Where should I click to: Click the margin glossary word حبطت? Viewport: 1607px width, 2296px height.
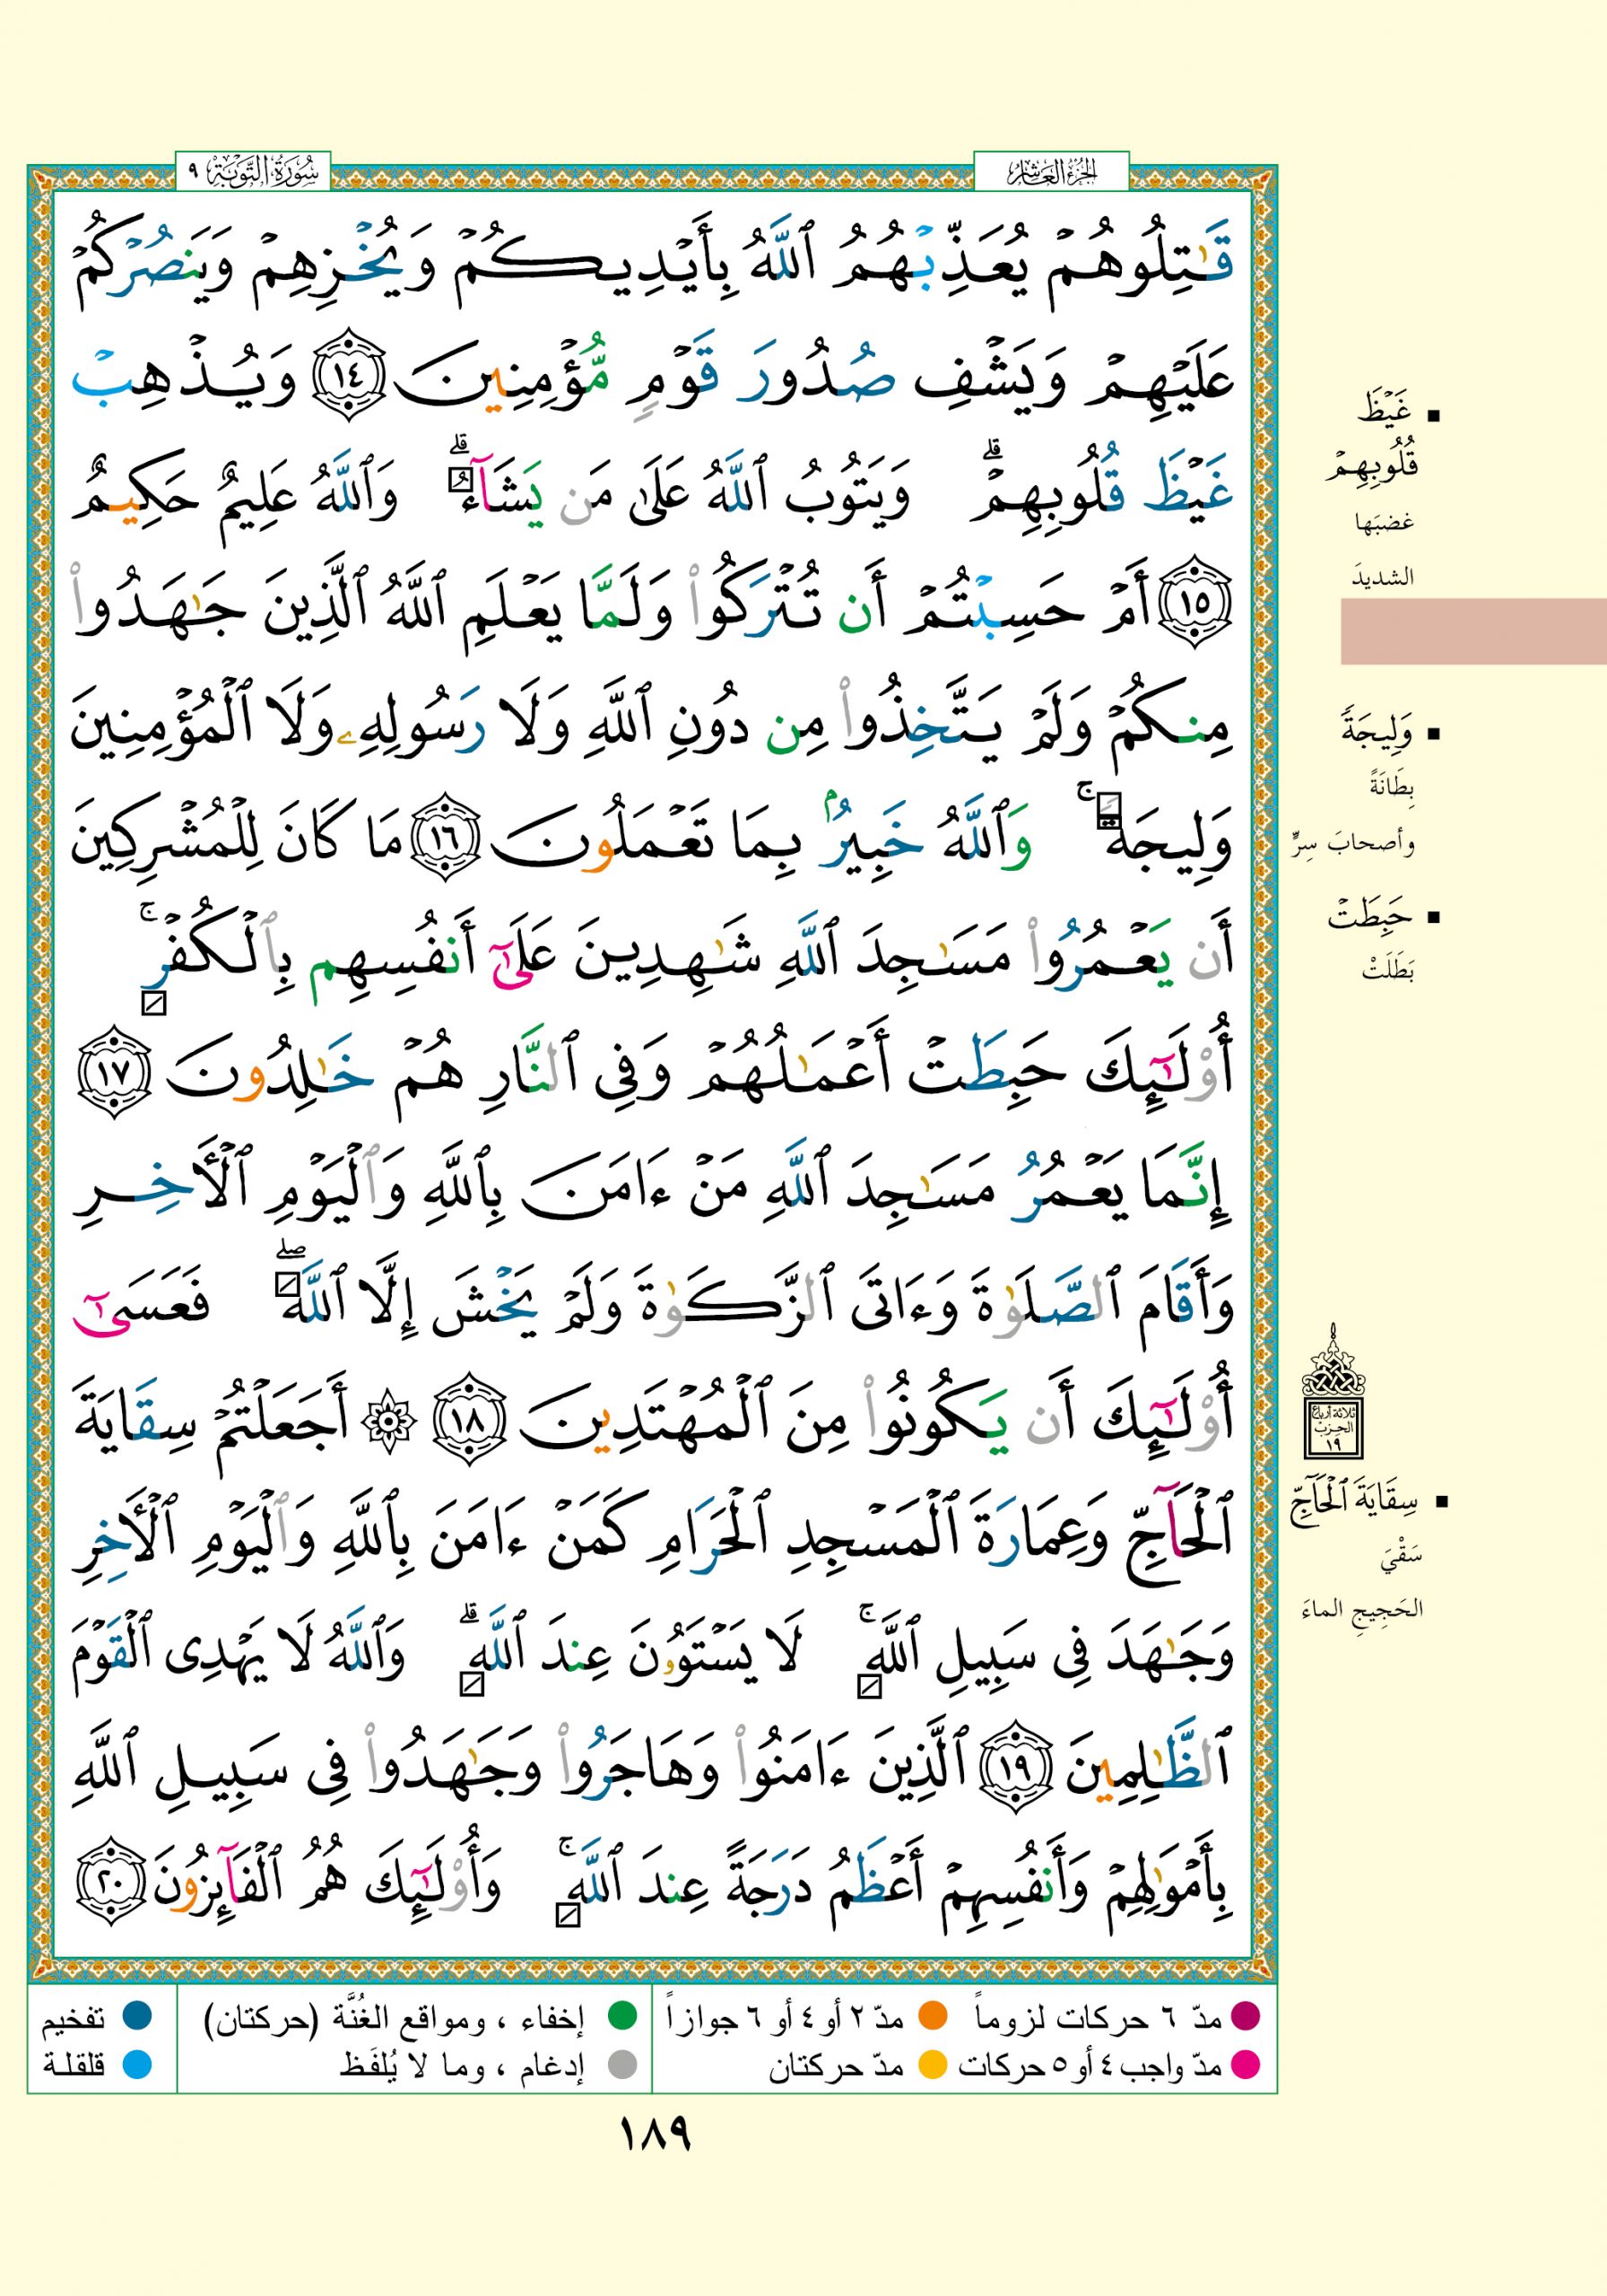point(1370,915)
